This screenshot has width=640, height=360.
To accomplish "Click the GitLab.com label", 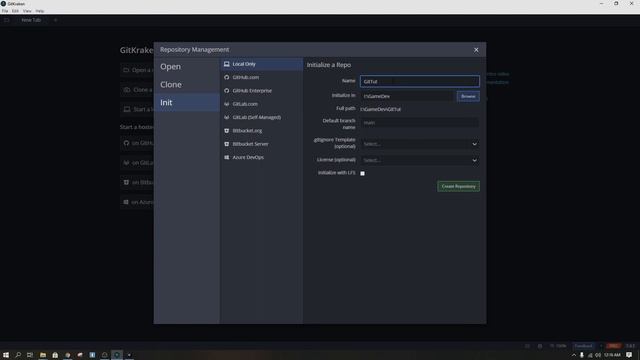I will click(x=245, y=104).
